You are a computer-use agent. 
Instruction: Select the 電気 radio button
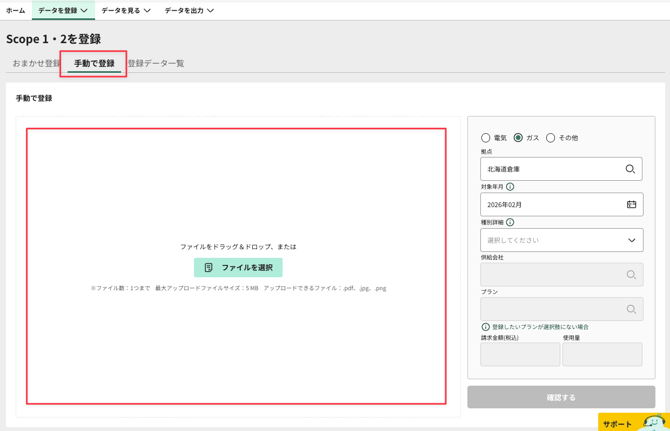tap(486, 138)
